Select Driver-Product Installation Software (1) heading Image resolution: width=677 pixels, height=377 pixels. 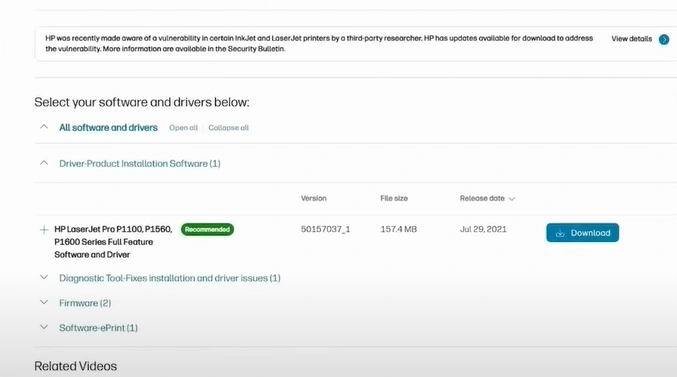click(140, 164)
